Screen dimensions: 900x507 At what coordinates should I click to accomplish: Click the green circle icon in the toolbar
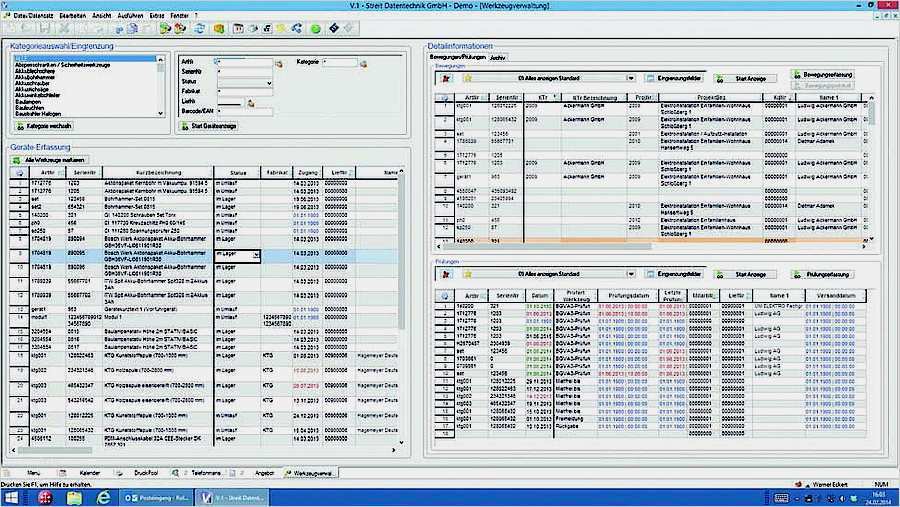314,29
